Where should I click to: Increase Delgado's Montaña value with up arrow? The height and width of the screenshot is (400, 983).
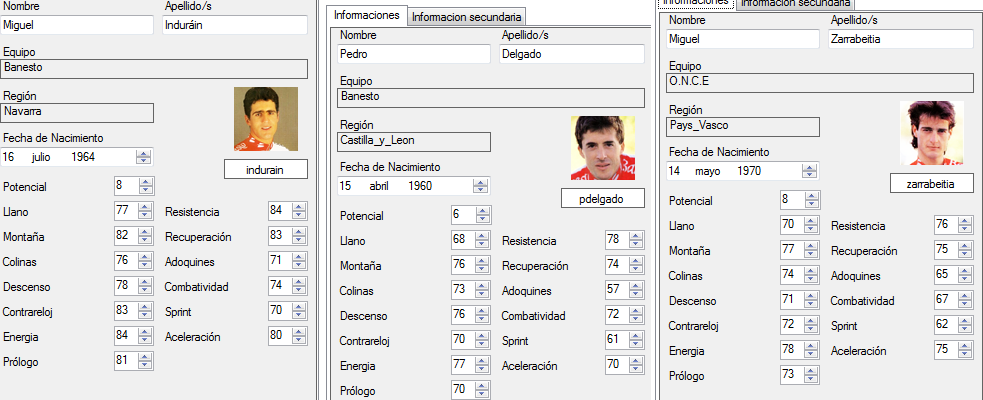[x=483, y=261]
